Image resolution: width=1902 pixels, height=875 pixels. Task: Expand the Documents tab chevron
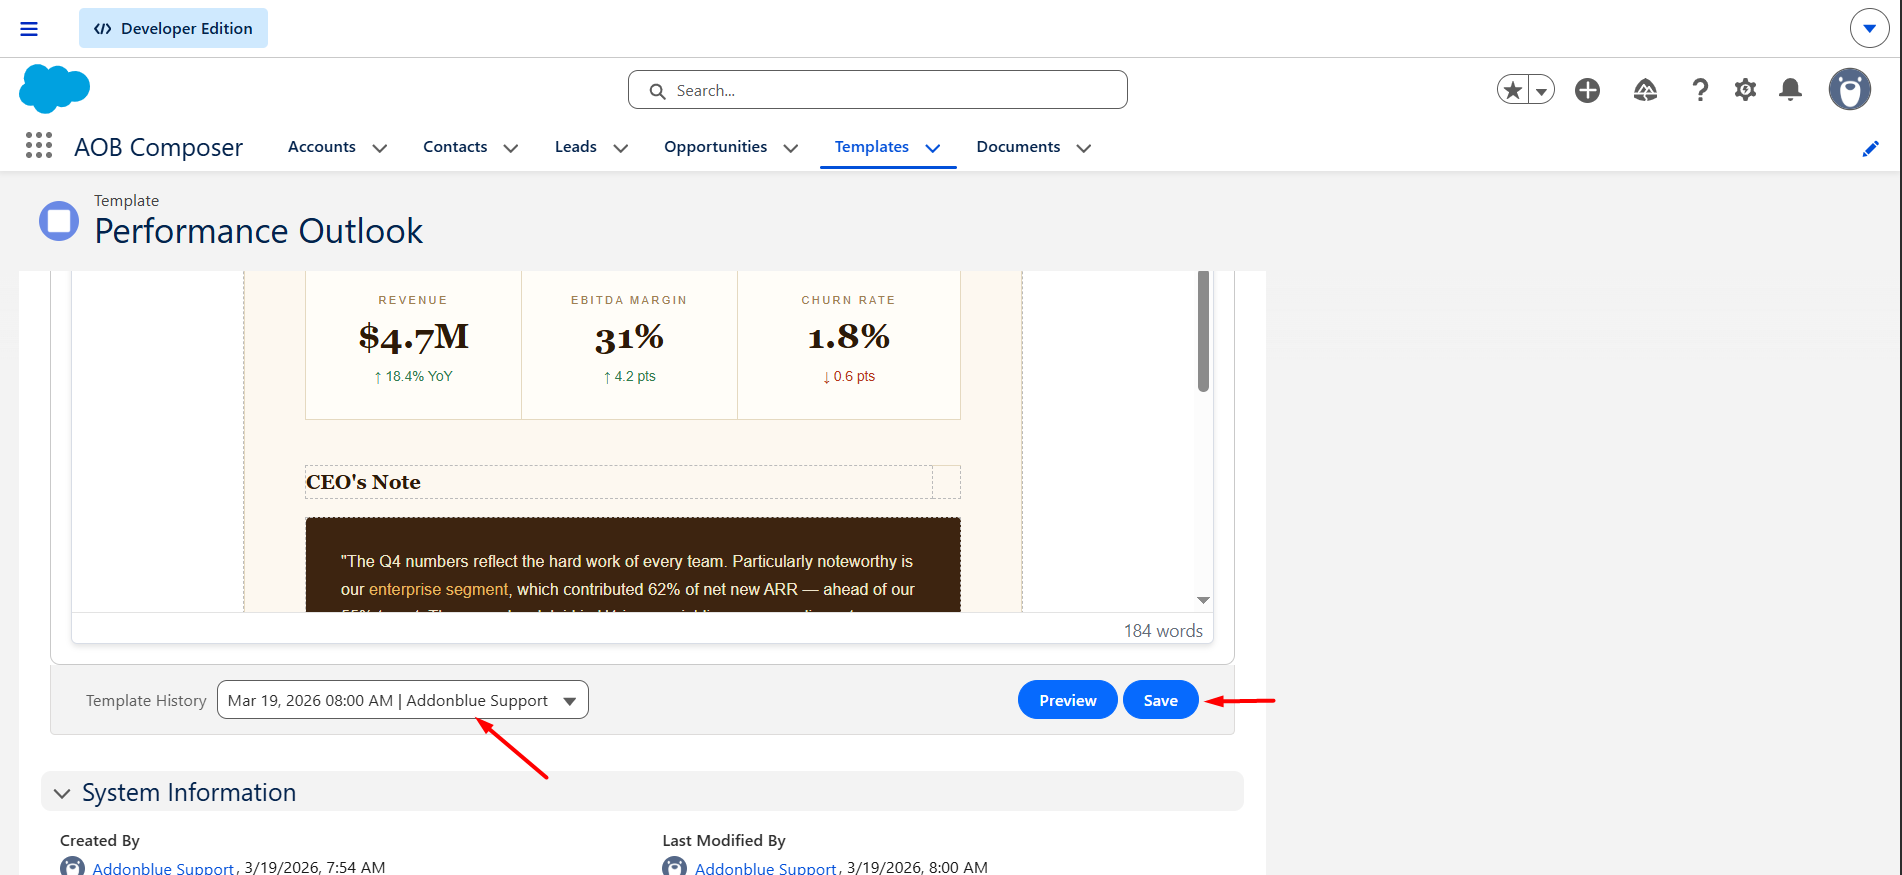(1084, 148)
